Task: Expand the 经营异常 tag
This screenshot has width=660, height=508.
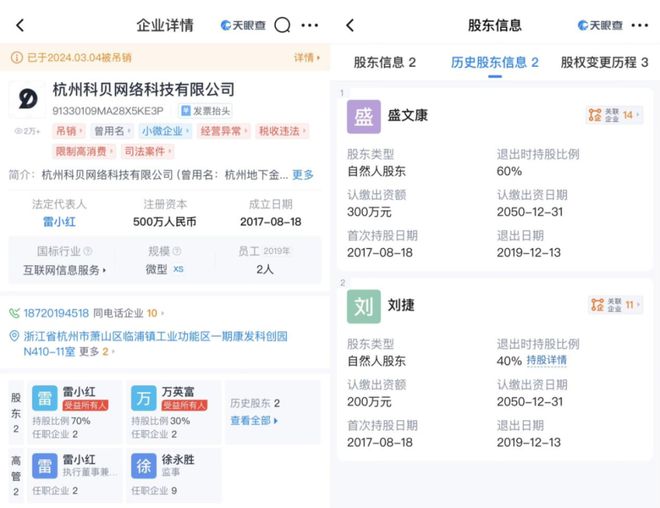Action: tap(224, 131)
